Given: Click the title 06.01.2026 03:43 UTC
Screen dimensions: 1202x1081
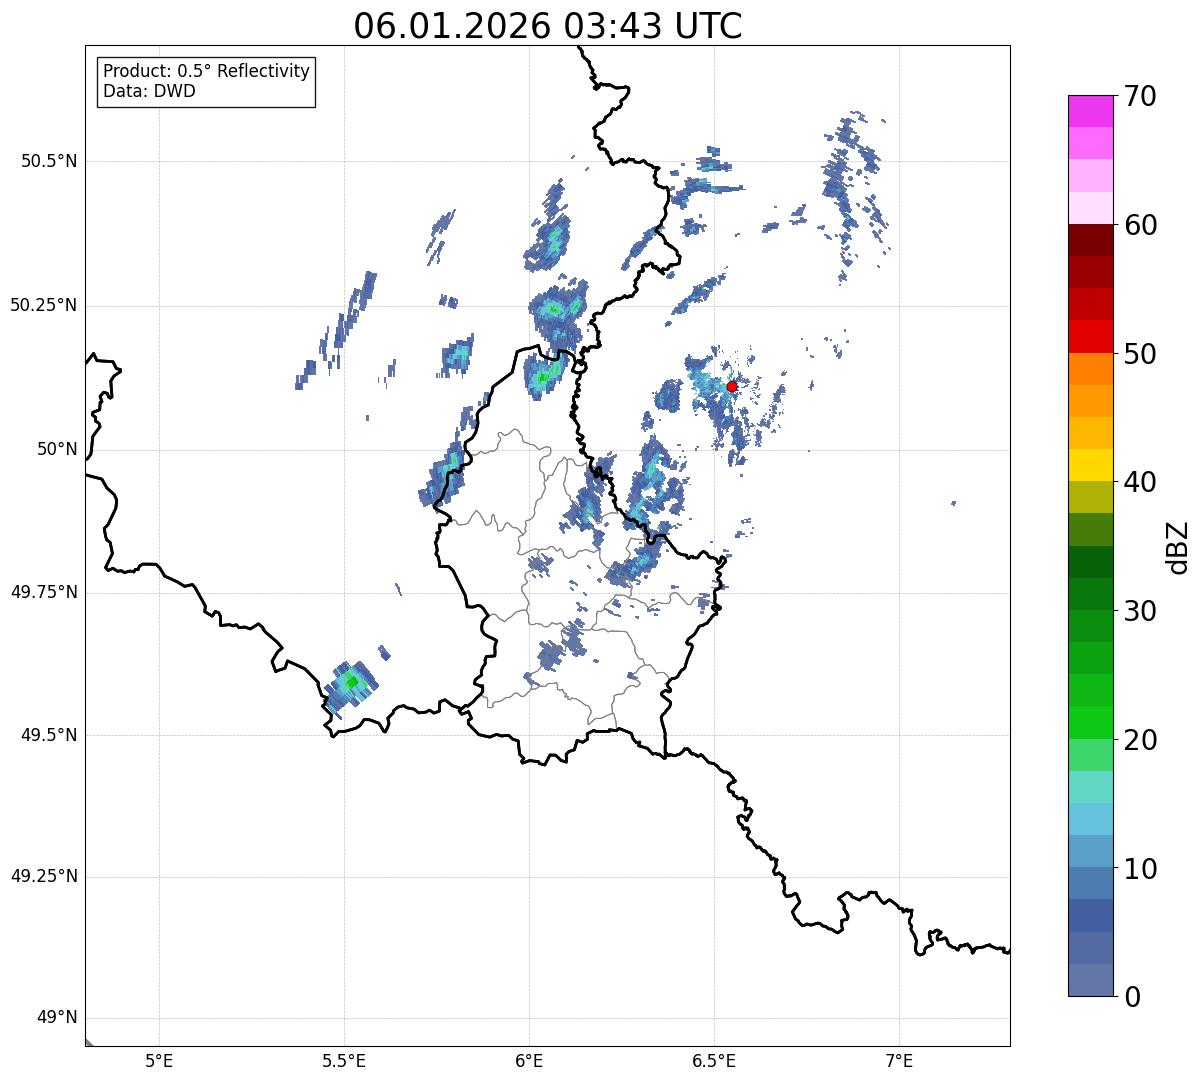Looking at the screenshot, I should [x=548, y=26].
